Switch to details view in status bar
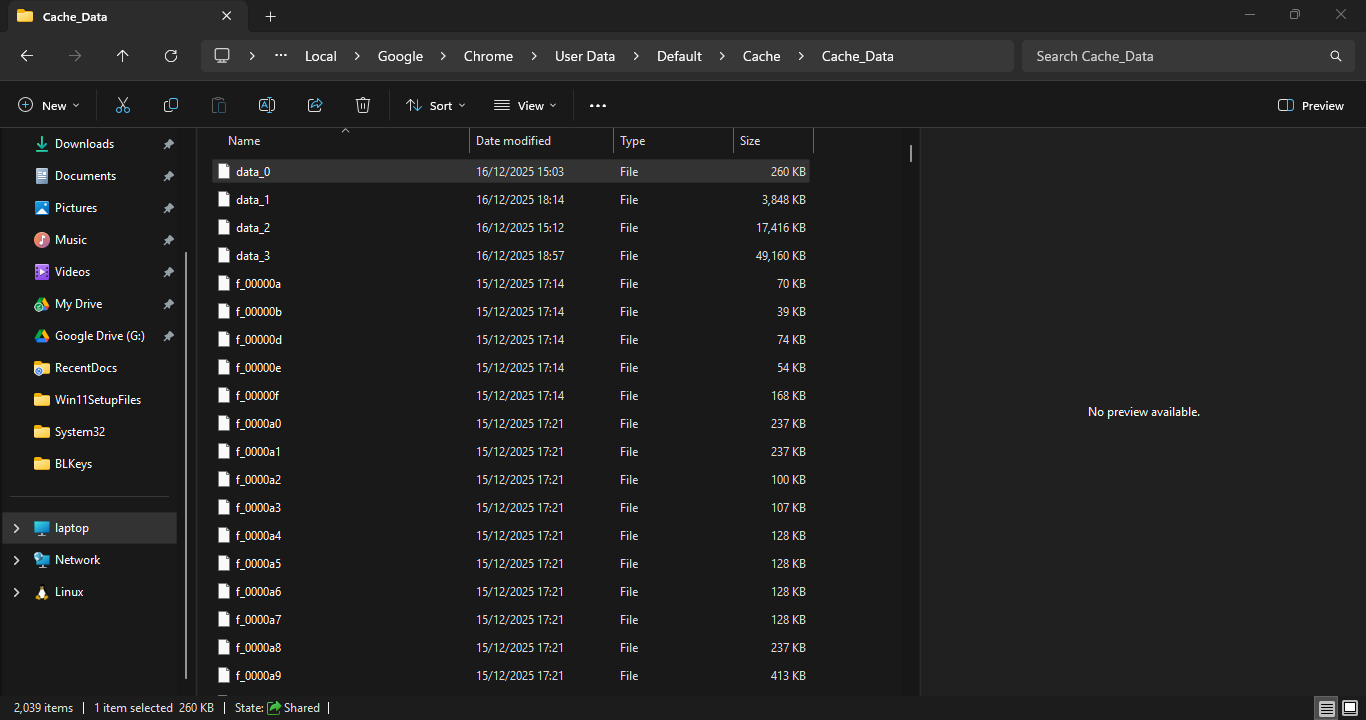Screen dimensions: 1366x720 tap(1327, 708)
